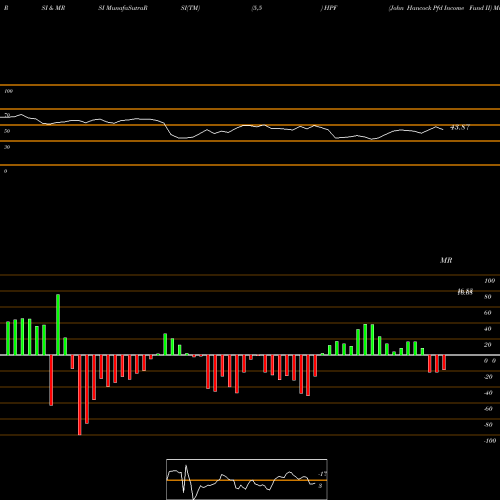The width and height of the screenshot is (500, 500).
Task: Click the MR axis label -20
Action: 488,377
